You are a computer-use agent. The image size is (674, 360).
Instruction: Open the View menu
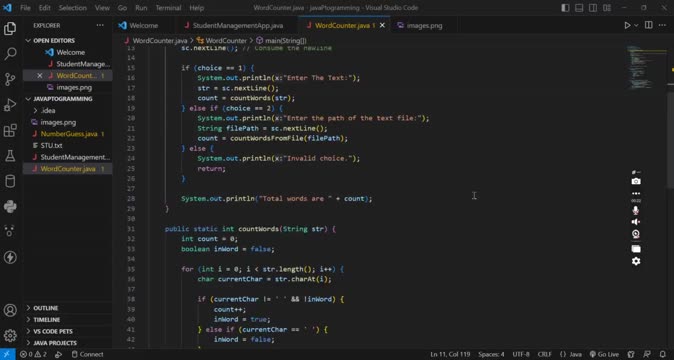pos(102,8)
